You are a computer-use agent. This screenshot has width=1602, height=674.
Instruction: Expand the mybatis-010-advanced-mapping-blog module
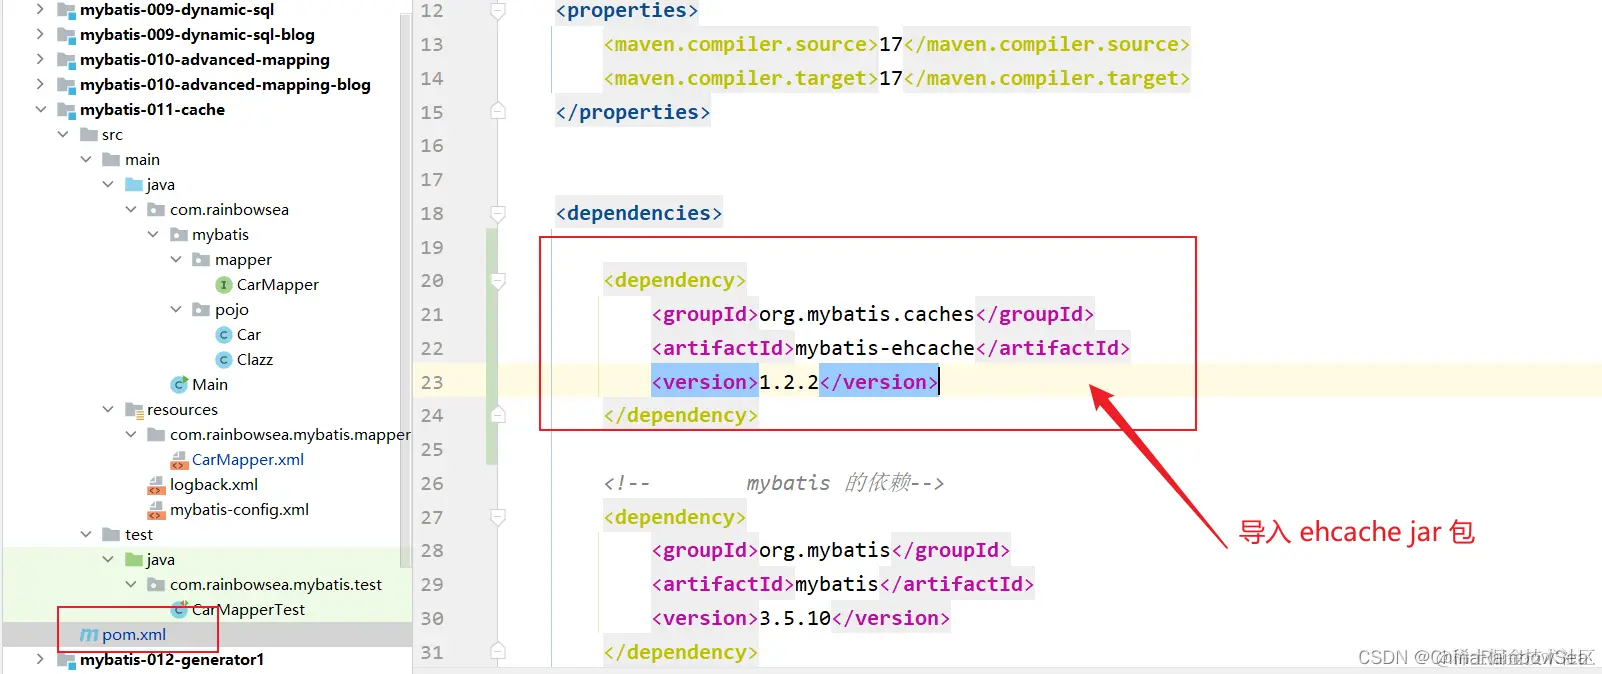pos(40,85)
